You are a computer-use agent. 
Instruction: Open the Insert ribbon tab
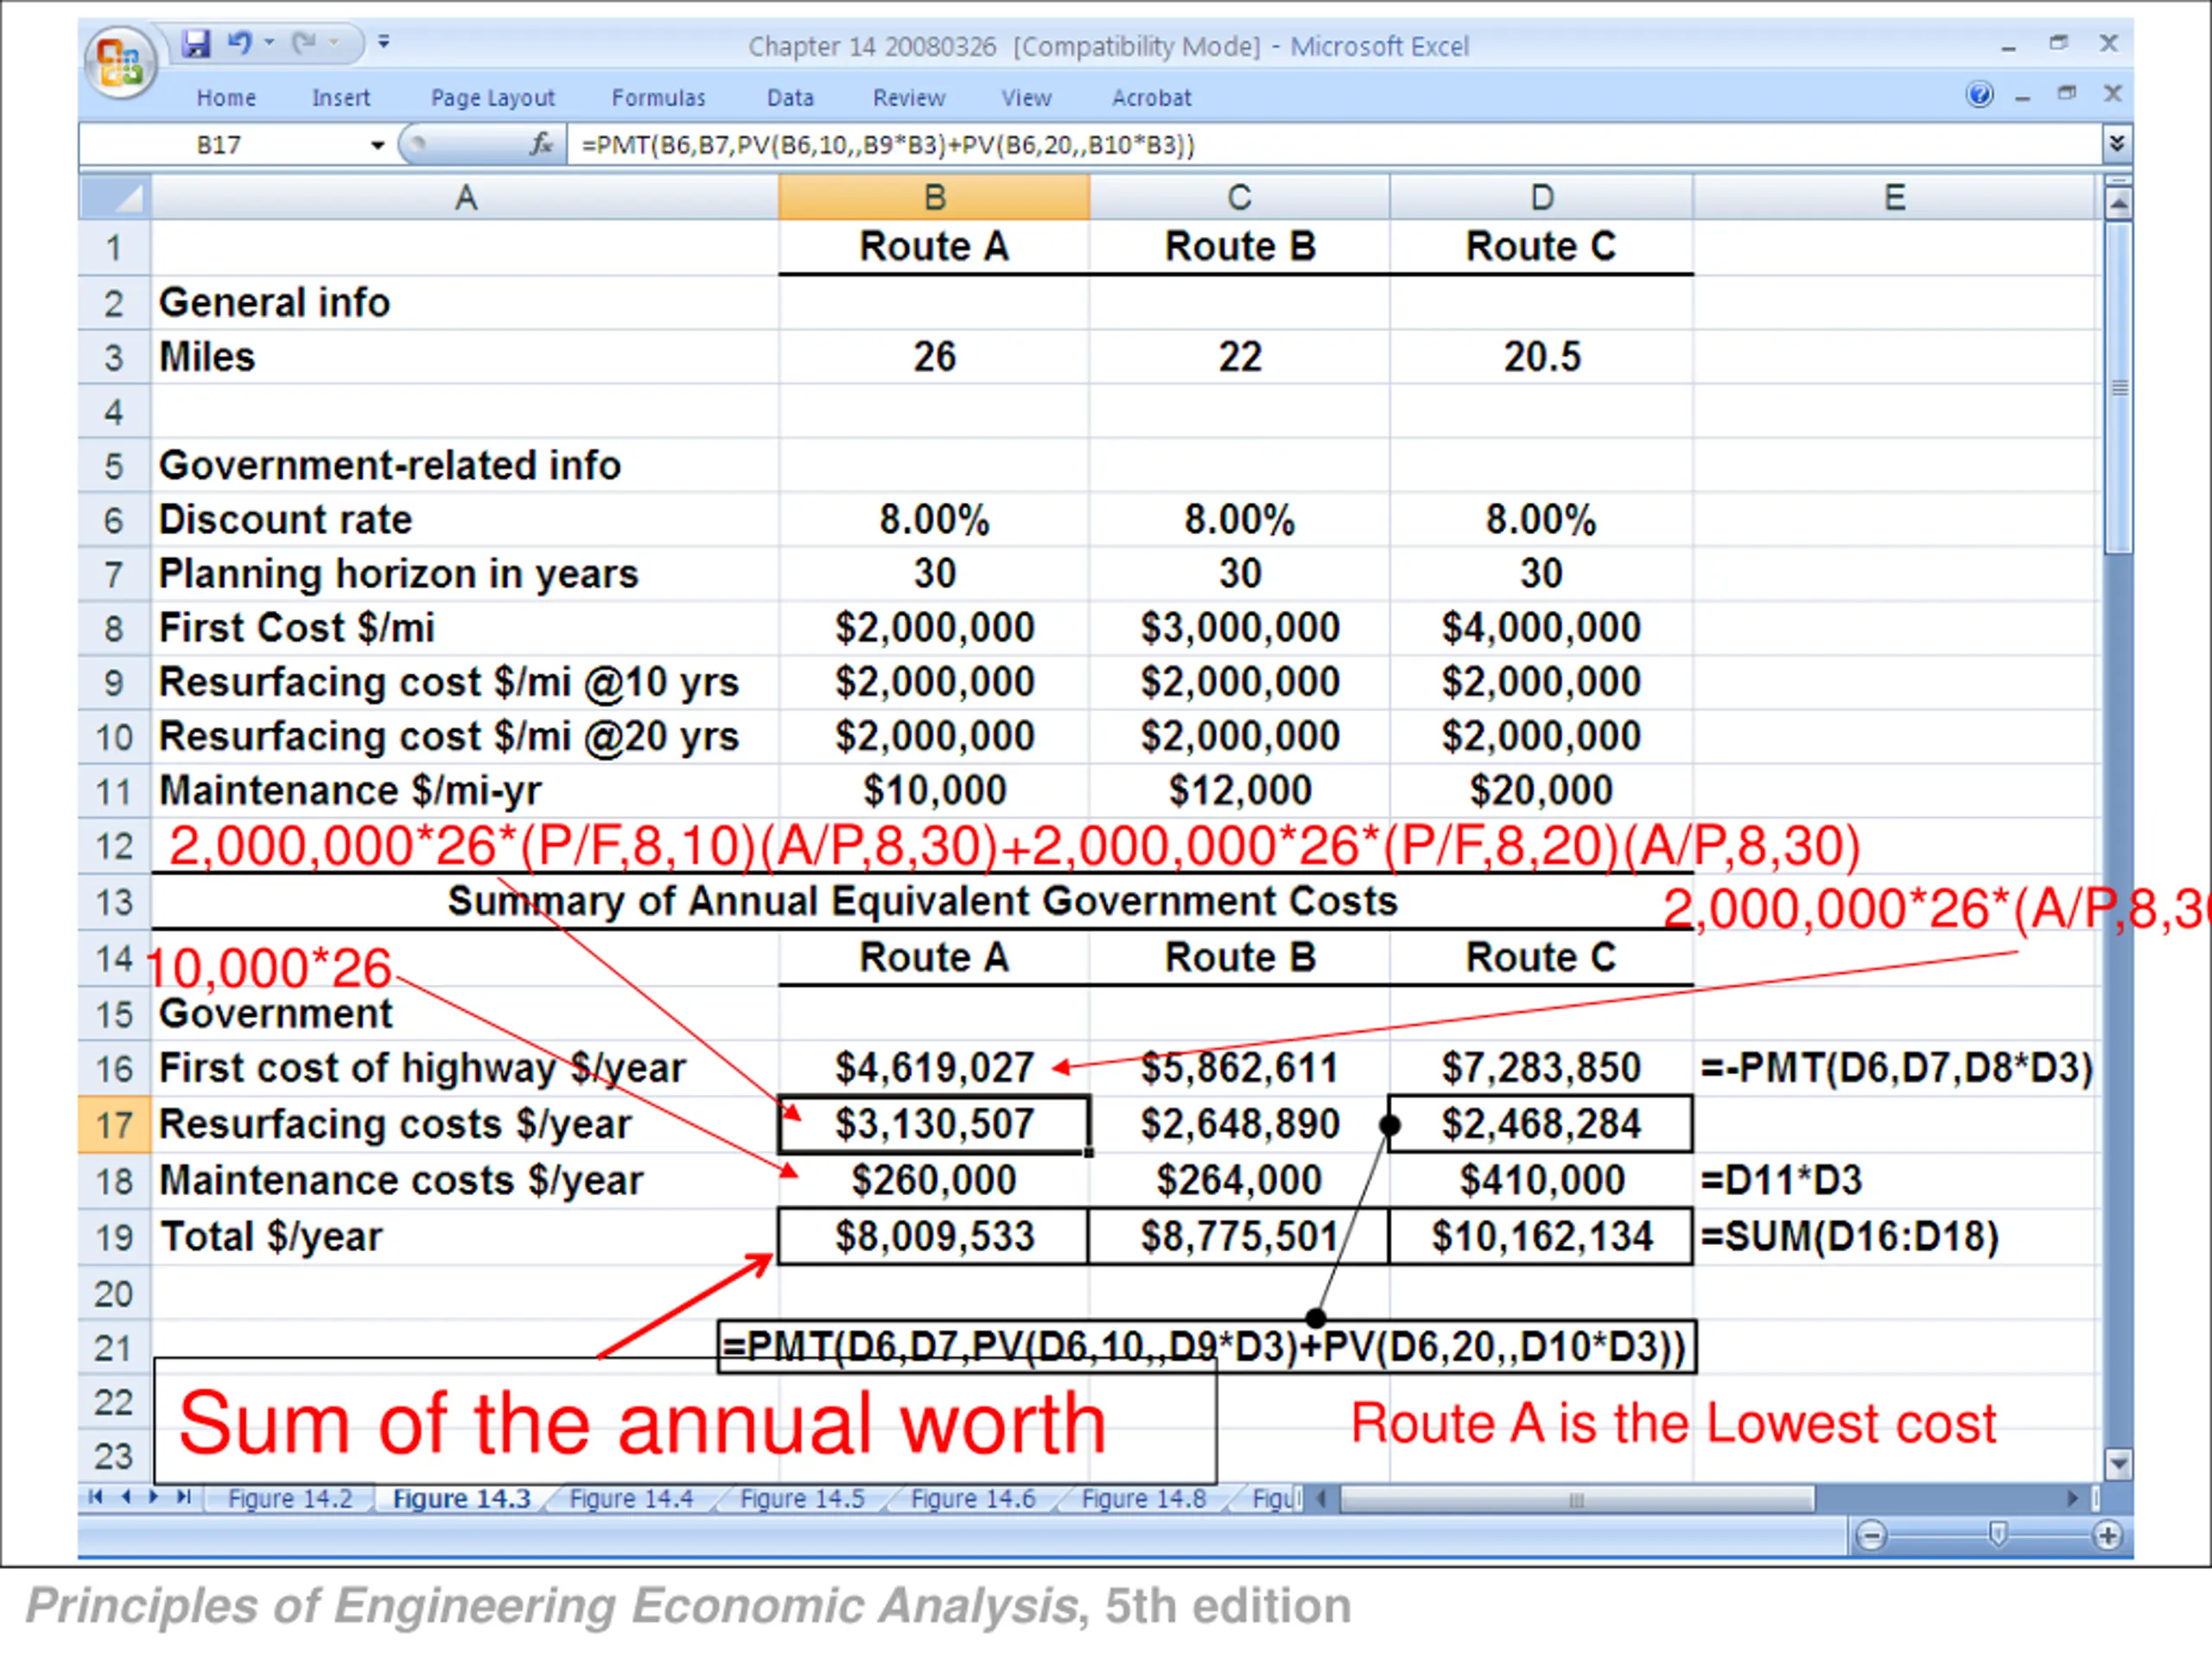(x=341, y=98)
